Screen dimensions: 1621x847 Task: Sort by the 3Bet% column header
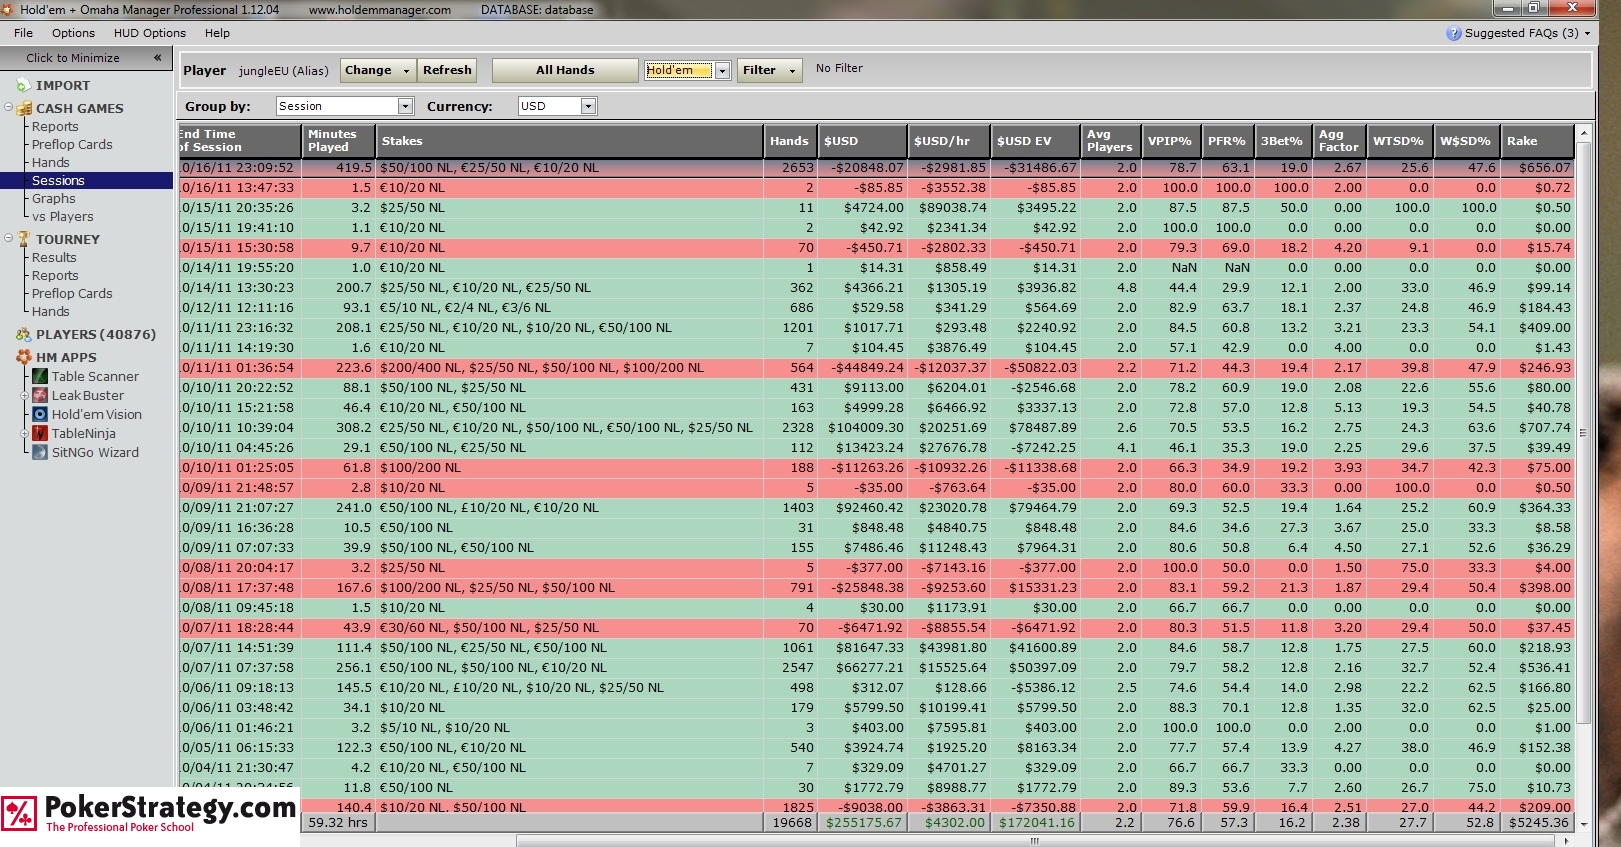1282,141
